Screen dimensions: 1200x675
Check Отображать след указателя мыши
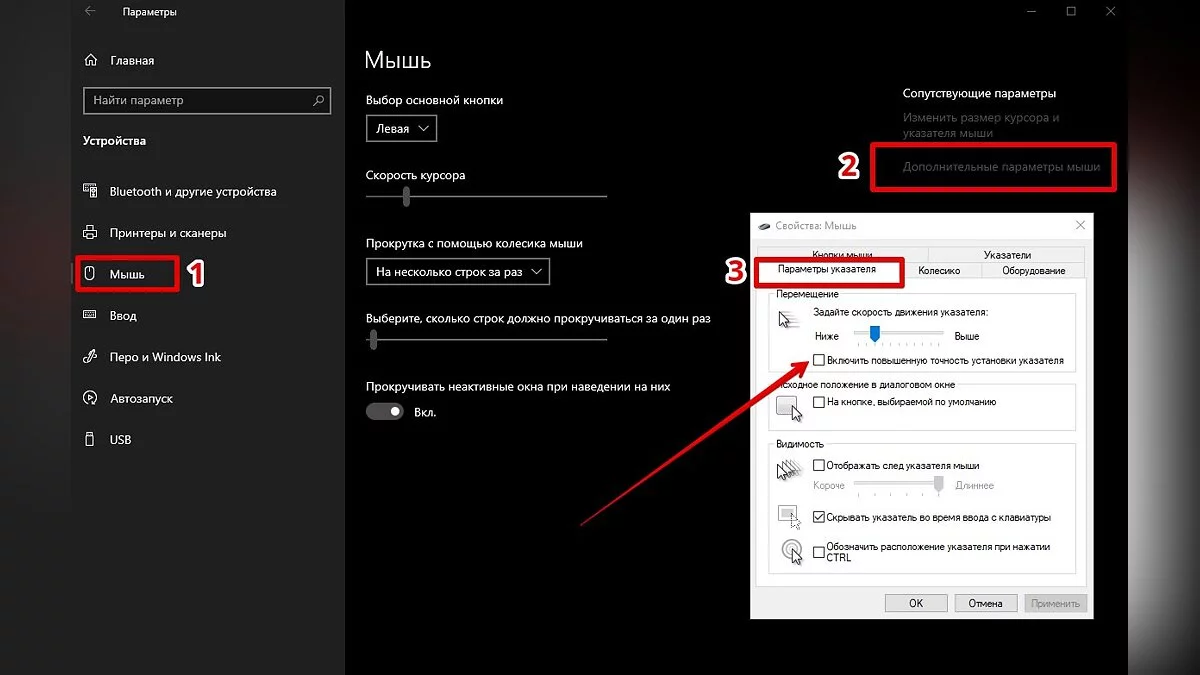(x=819, y=465)
